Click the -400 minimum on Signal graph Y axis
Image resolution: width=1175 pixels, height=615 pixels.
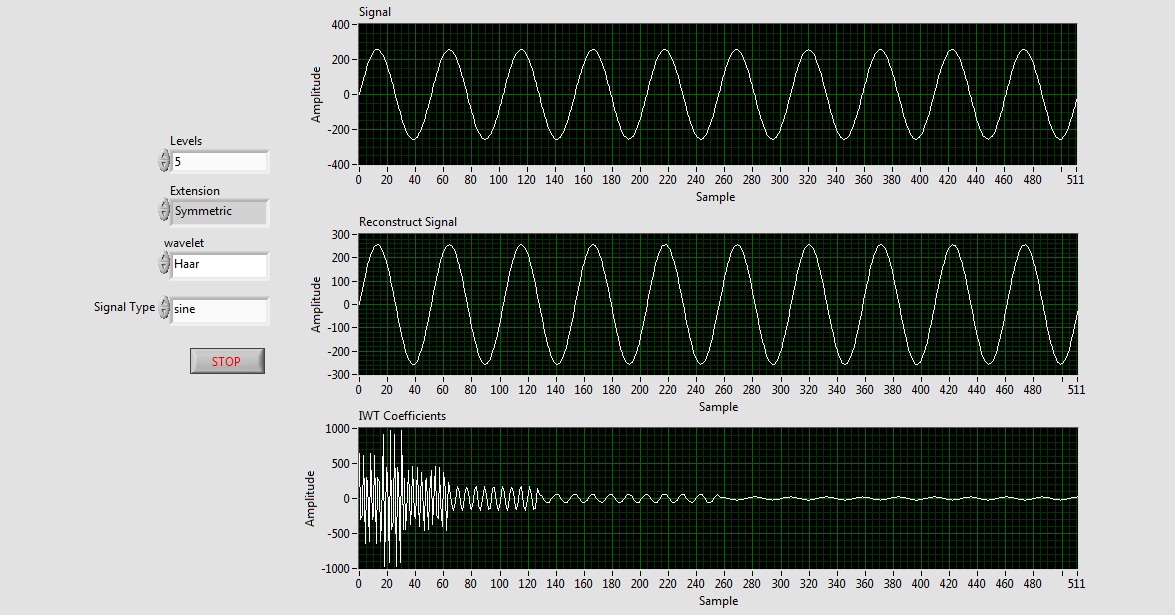click(337, 165)
